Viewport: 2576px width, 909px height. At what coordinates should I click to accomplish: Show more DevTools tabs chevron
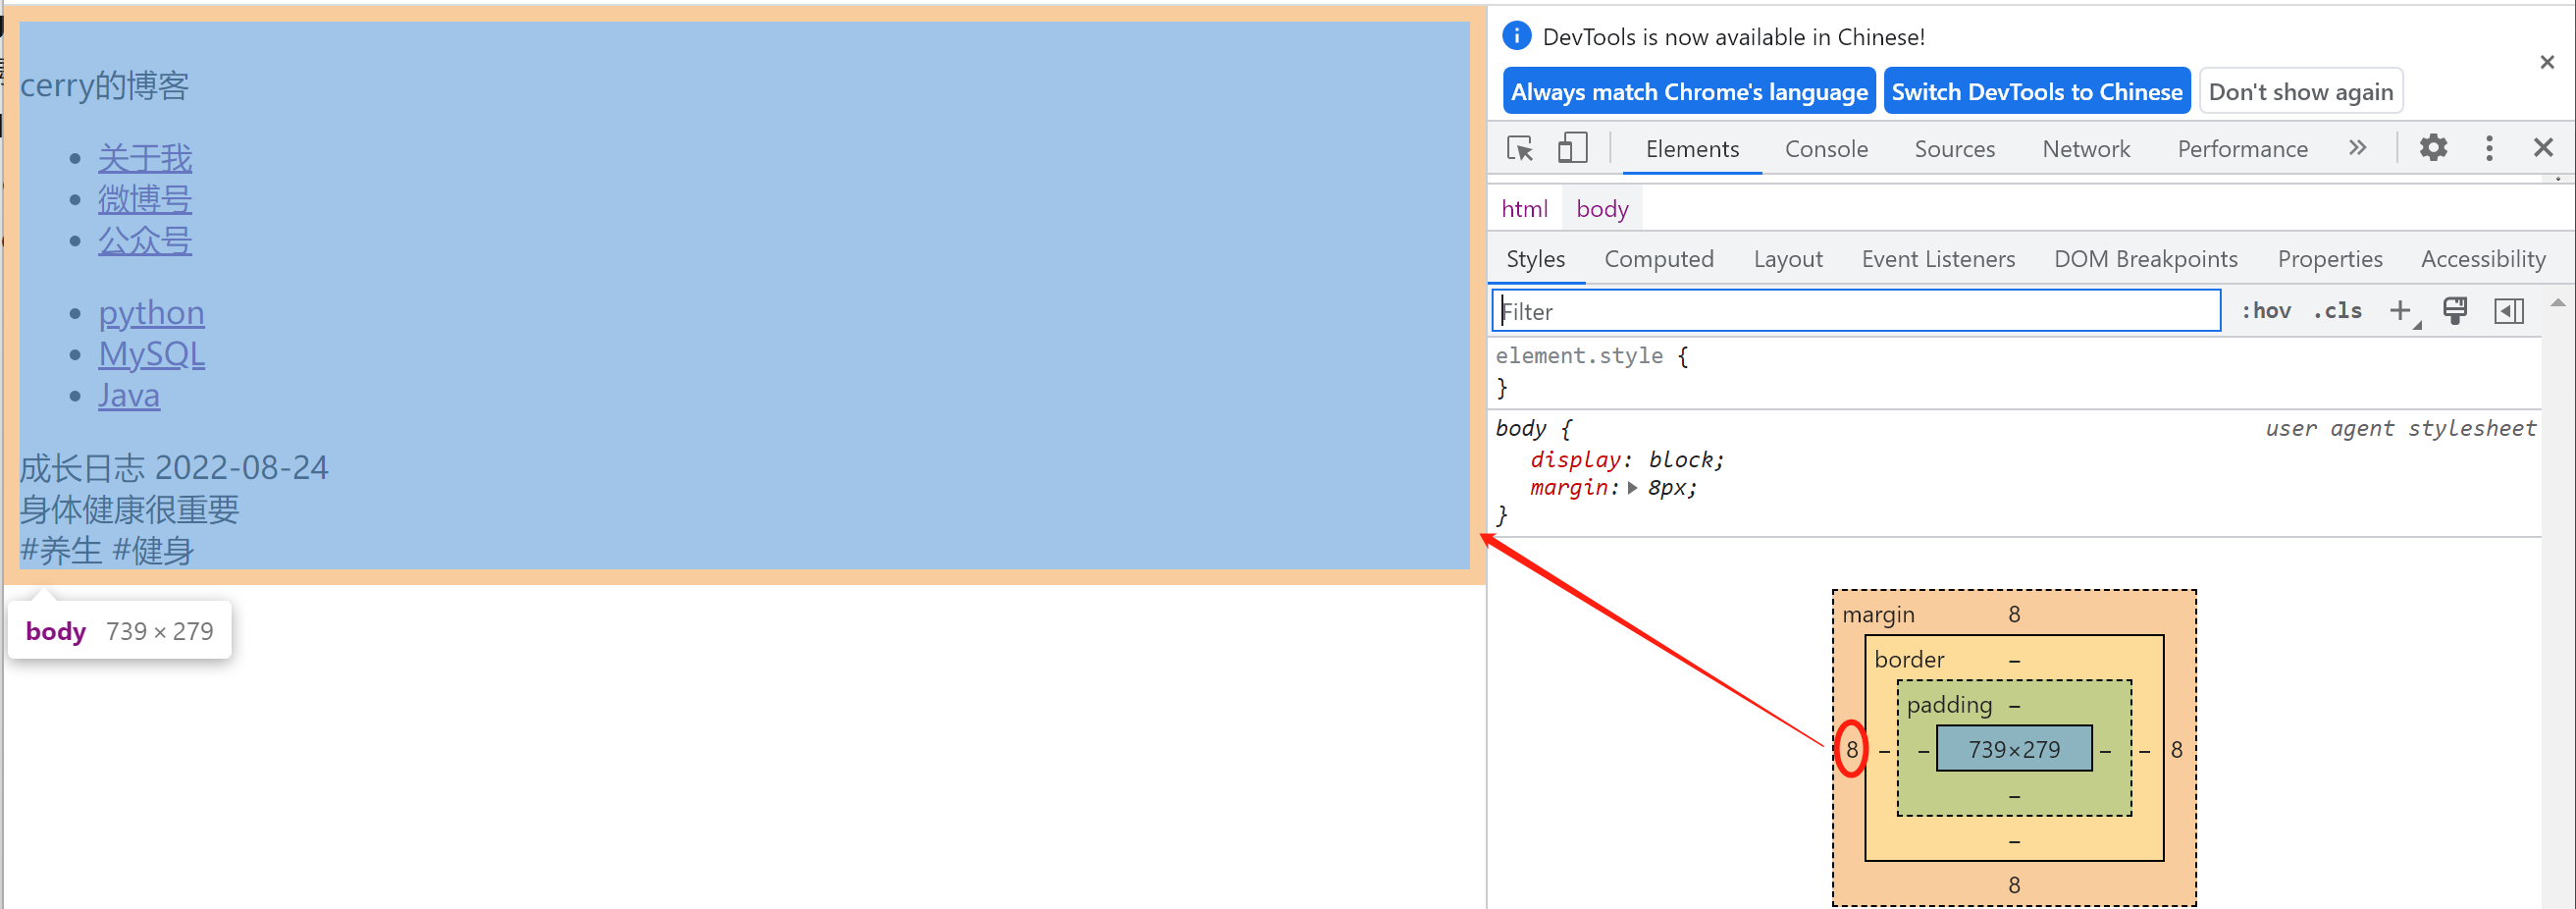point(2357,148)
